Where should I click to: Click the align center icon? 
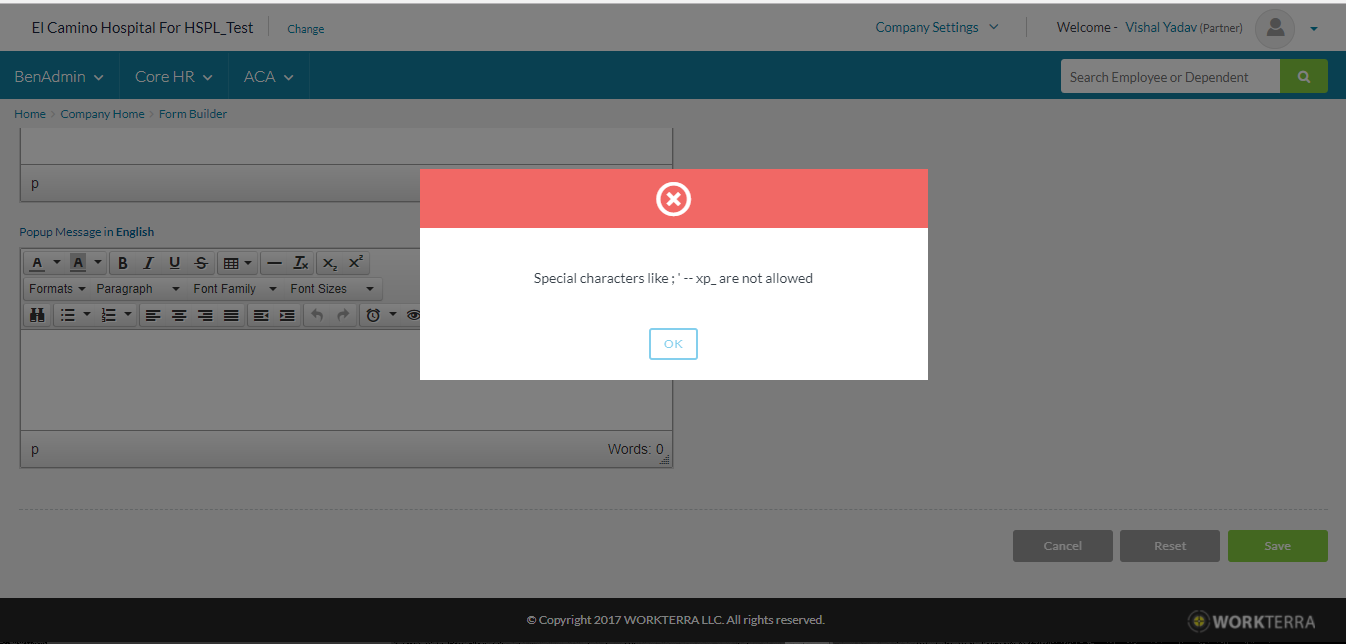[x=179, y=315]
